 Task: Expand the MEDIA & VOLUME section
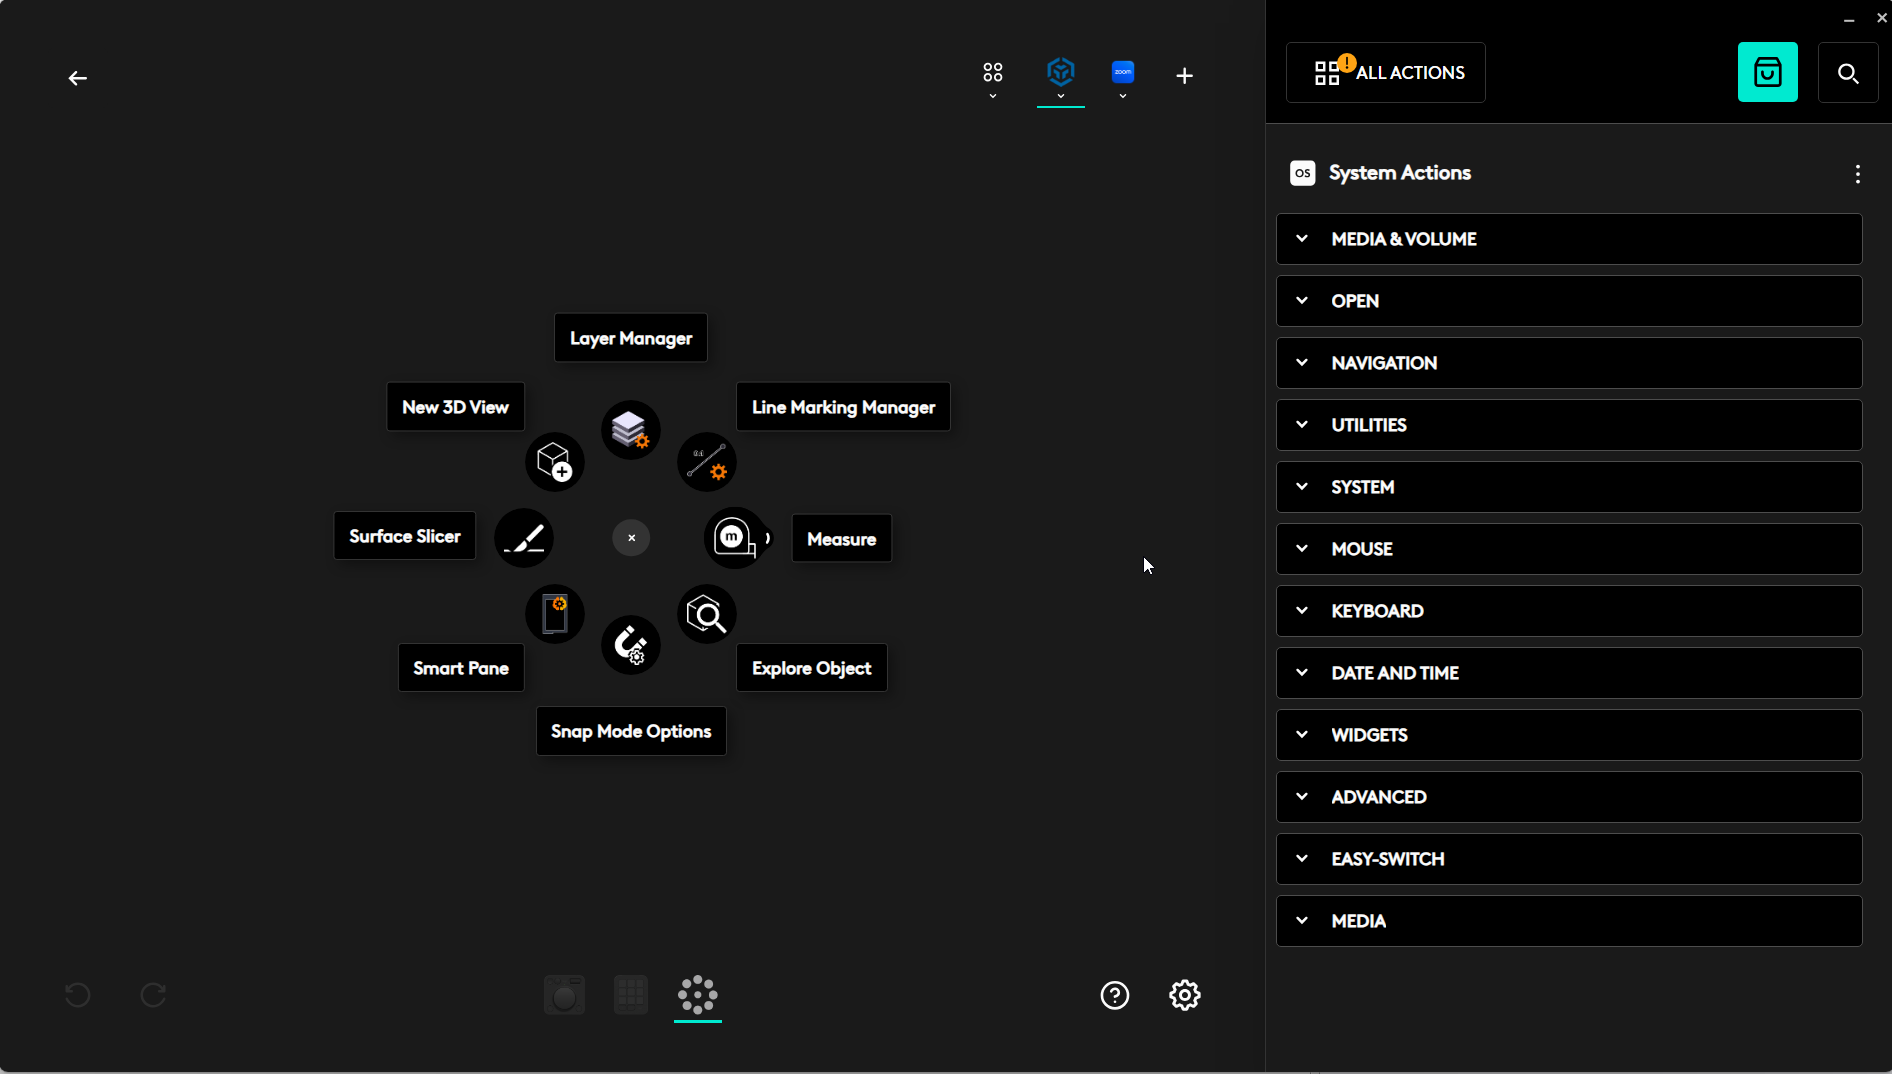tap(1568, 239)
